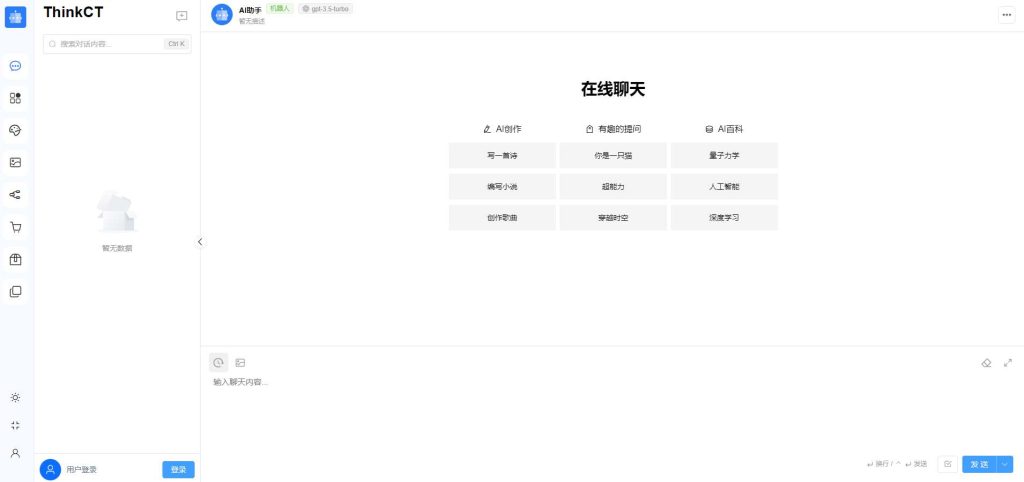Select the 量子力学 prompt
Viewport: 1024px width, 482px height.
click(x=724, y=155)
